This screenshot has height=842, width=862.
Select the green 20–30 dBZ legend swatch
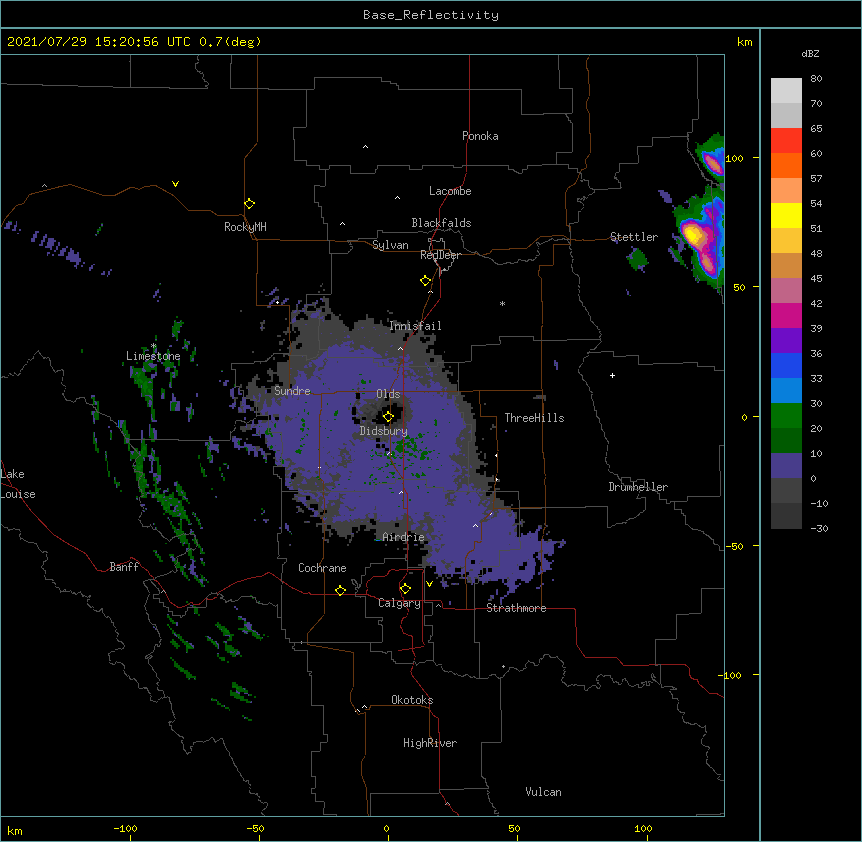pyautogui.click(x=786, y=416)
